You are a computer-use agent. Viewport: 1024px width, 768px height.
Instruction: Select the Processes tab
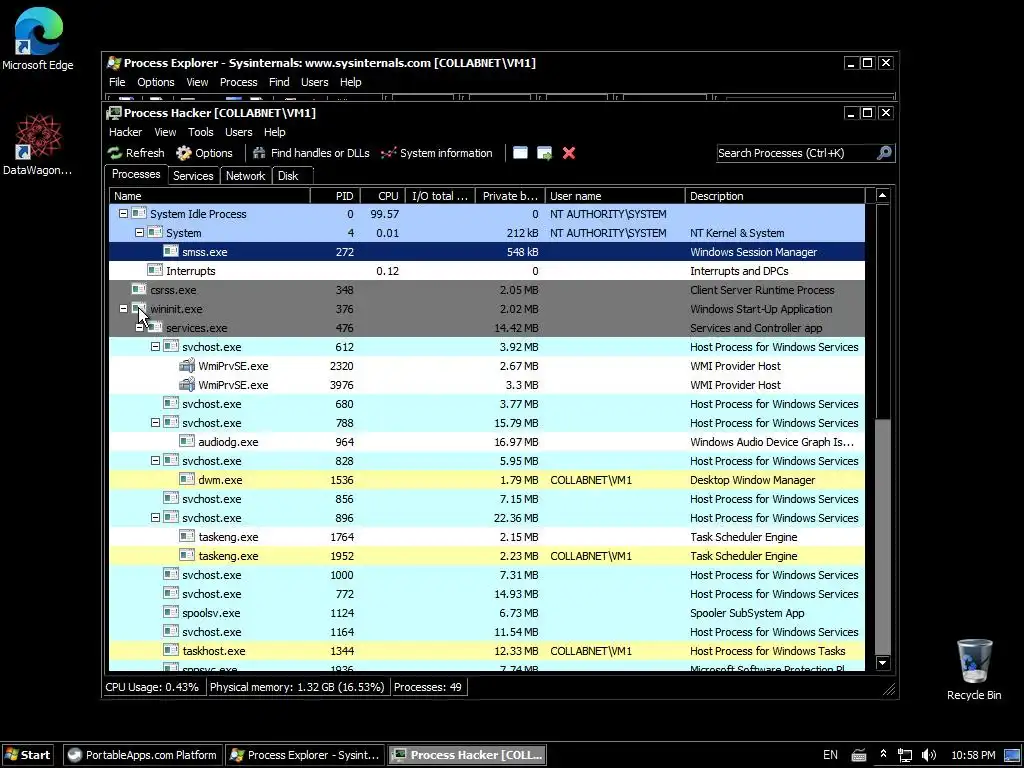136,174
